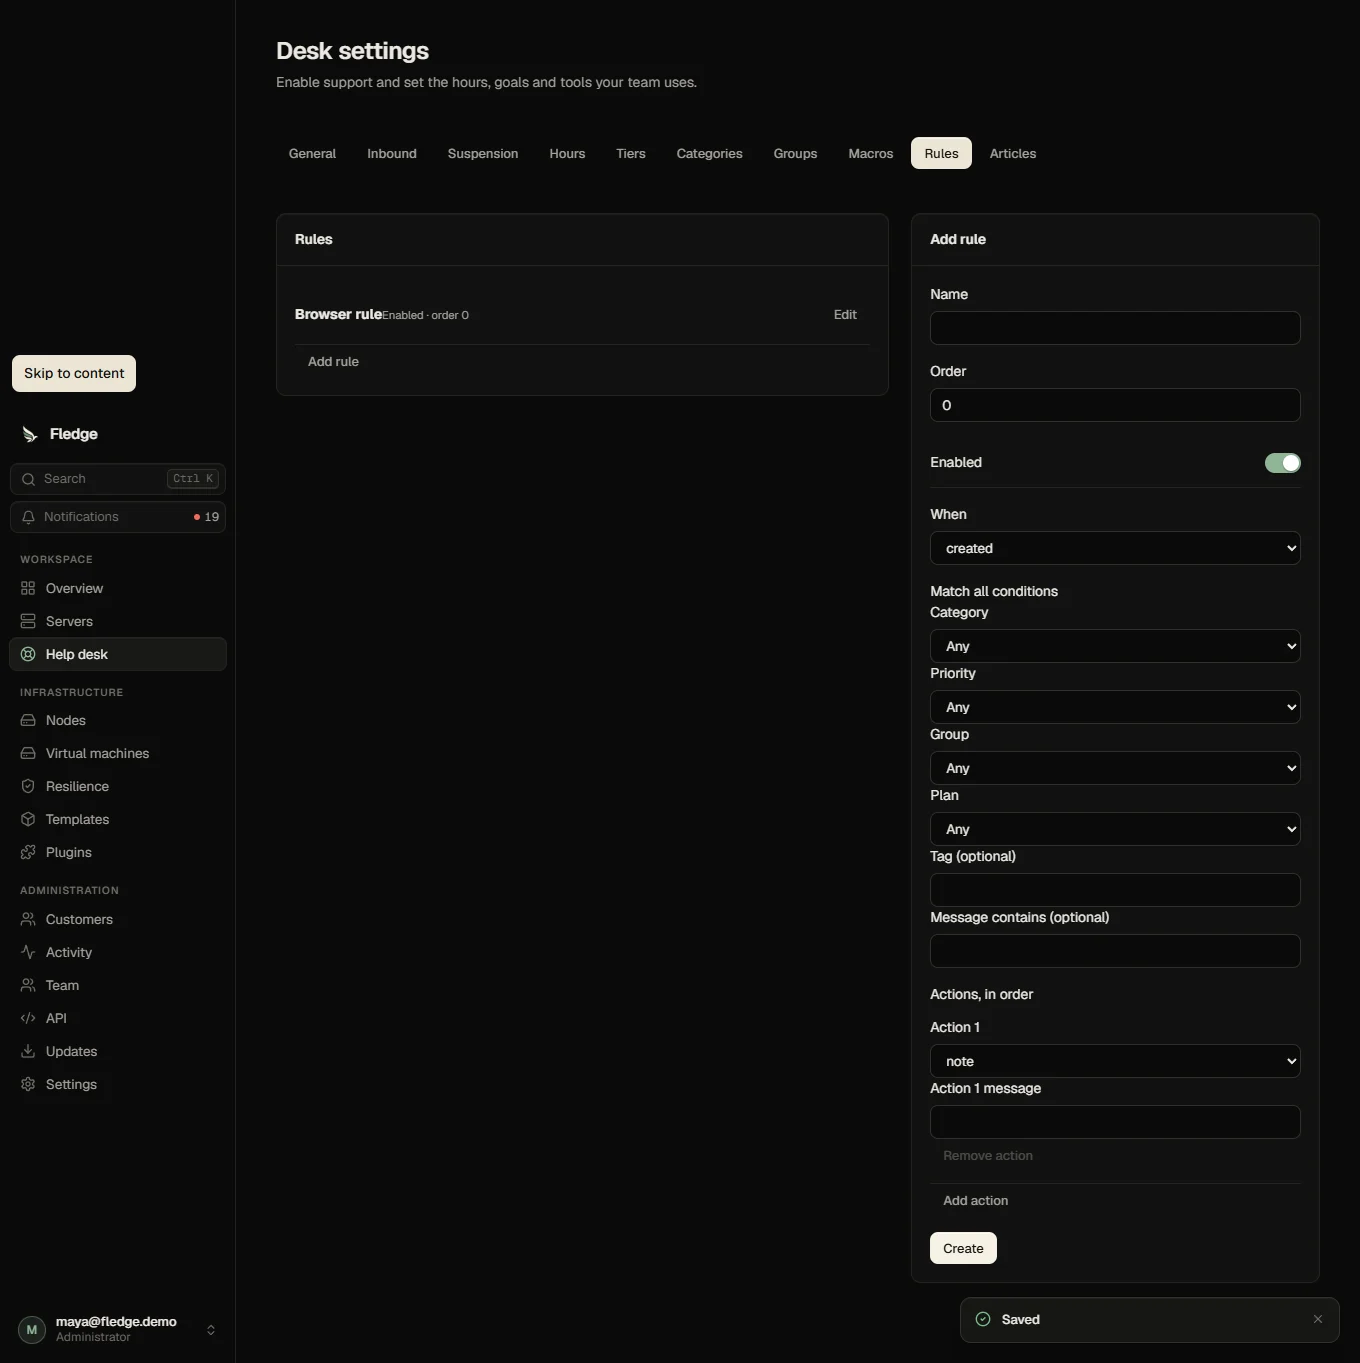Open the Priority condition dropdown
Screen dimensions: 1360x1363
pyautogui.click(x=1115, y=707)
